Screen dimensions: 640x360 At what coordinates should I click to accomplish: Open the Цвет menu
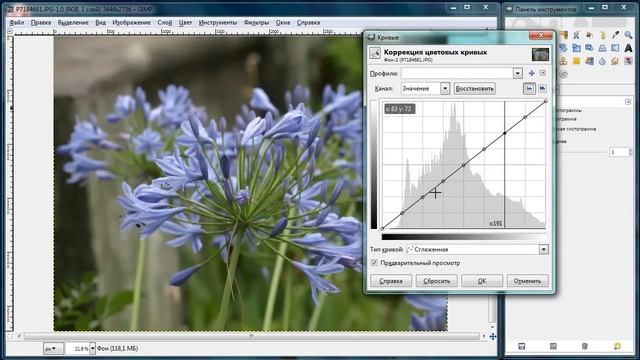185,22
